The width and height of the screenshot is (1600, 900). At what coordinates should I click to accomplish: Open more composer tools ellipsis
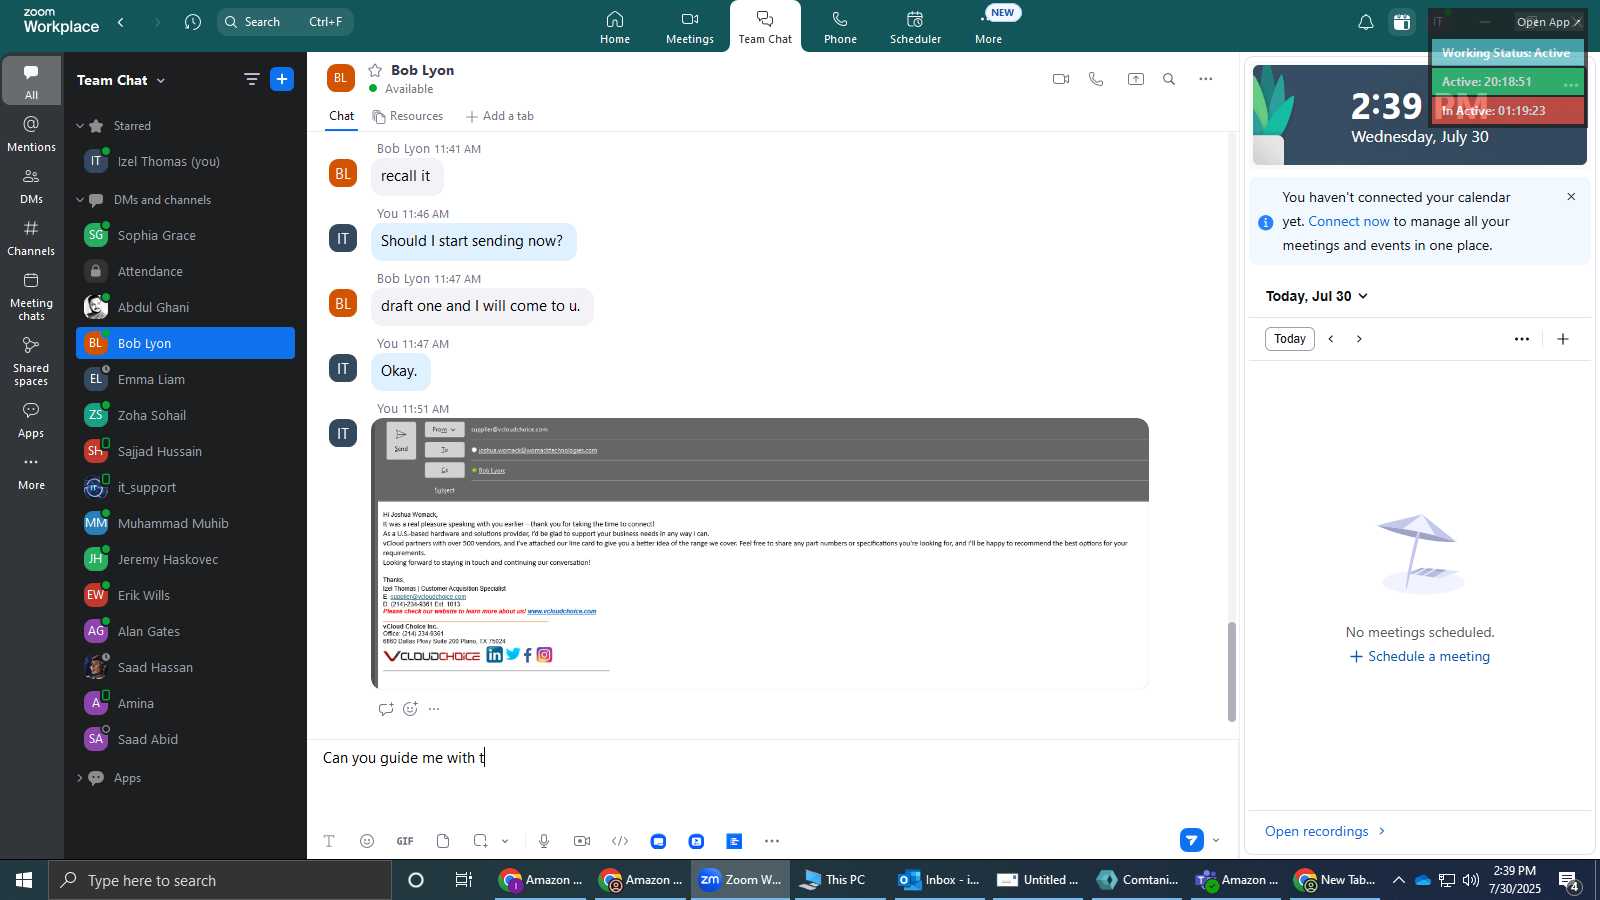772,841
